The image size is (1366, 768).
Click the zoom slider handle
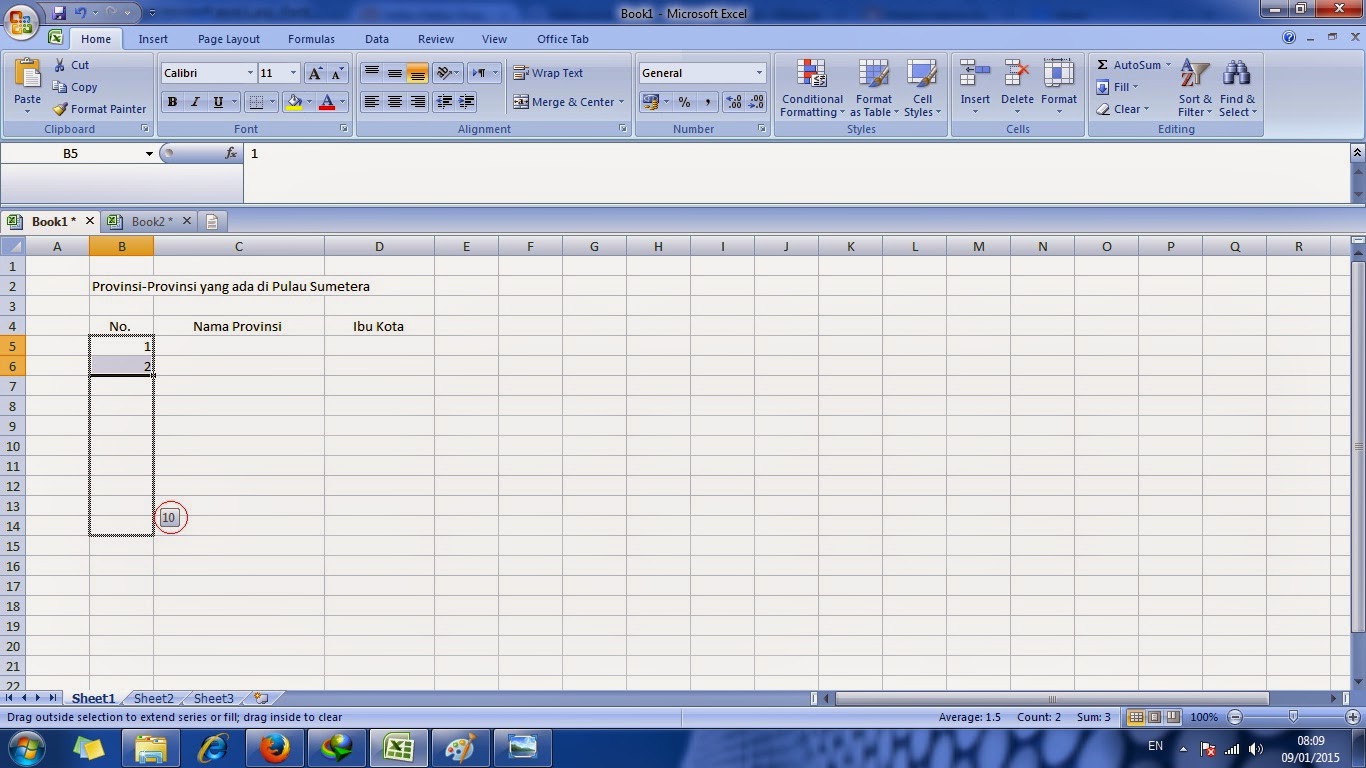point(1294,717)
